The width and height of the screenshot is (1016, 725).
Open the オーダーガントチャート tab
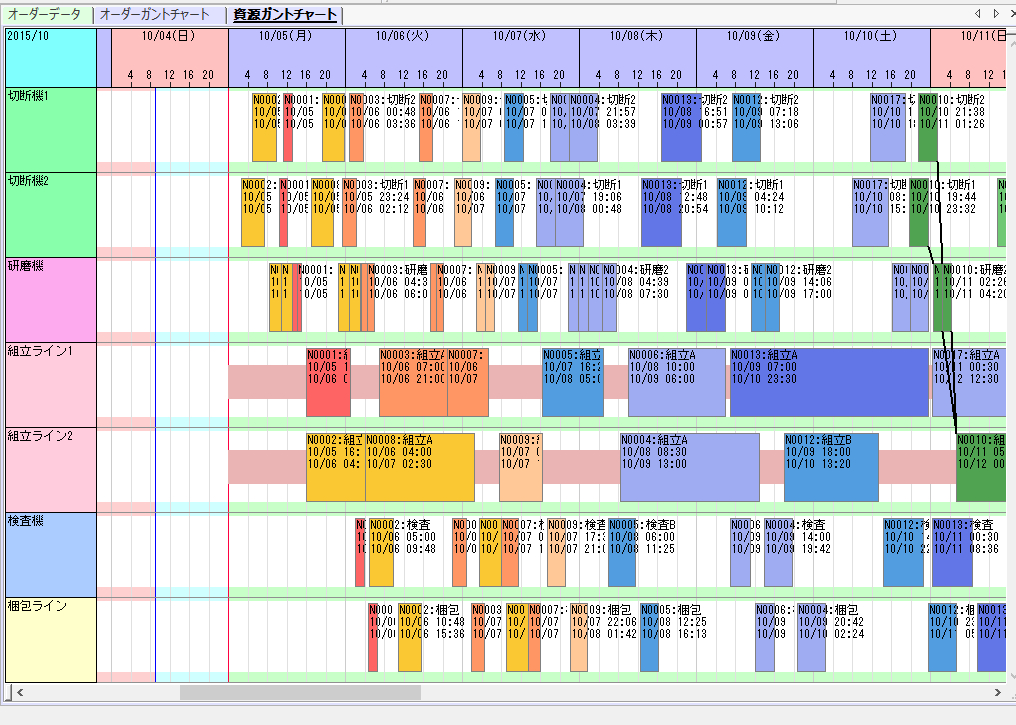[x=155, y=15]
